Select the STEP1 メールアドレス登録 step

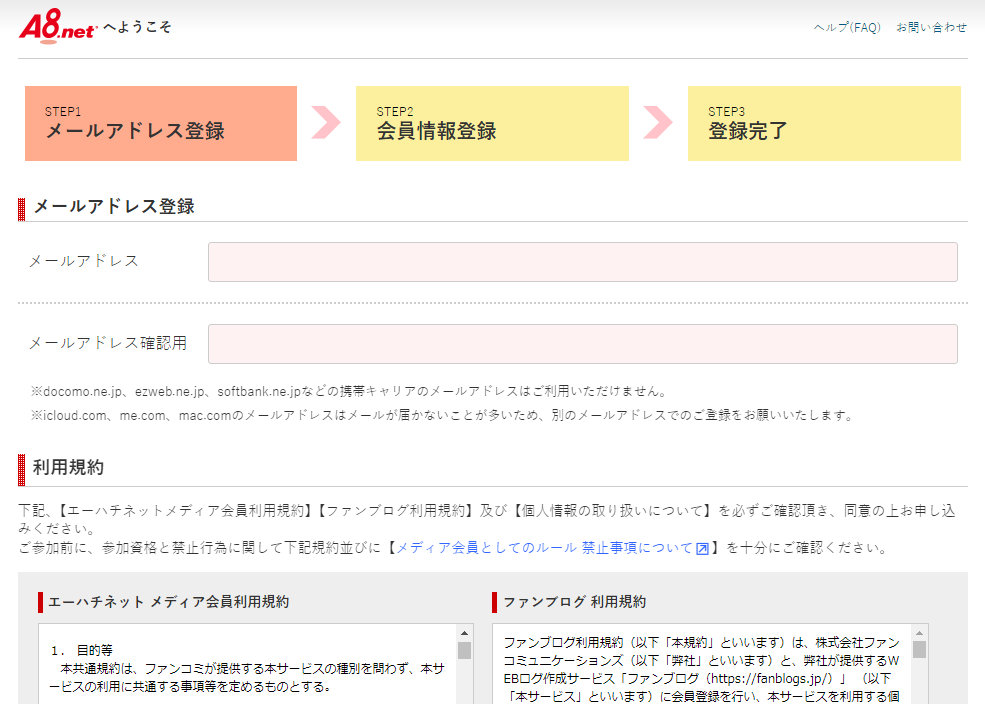pyautogui.click(x=160, y=123)
